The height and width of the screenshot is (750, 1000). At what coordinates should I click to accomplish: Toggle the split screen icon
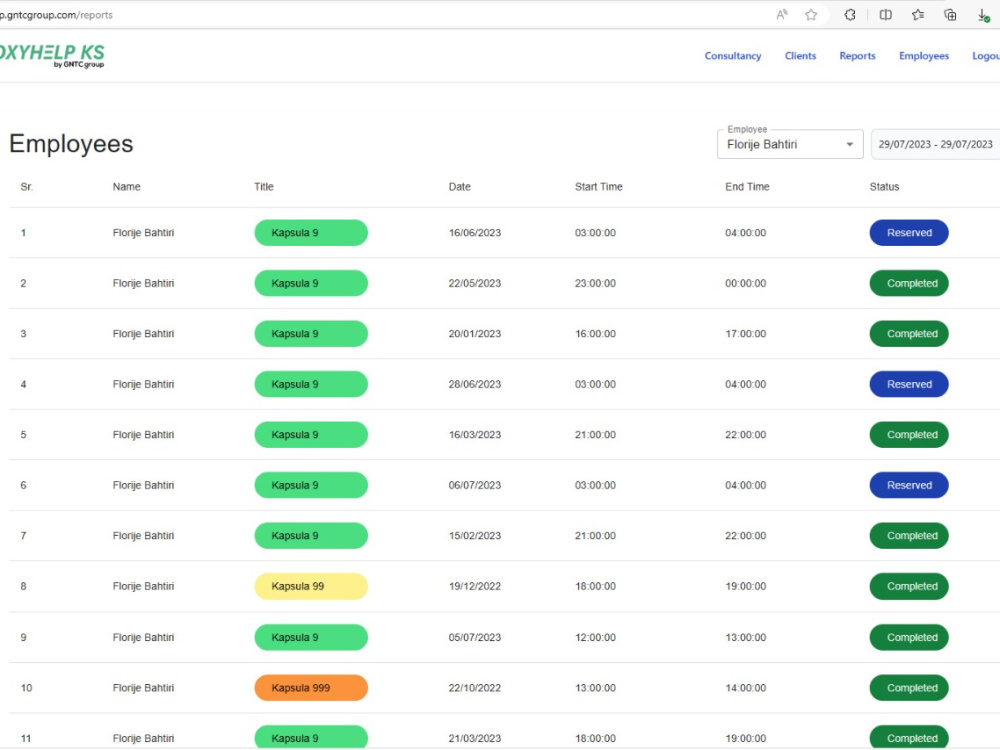point(886,15)
